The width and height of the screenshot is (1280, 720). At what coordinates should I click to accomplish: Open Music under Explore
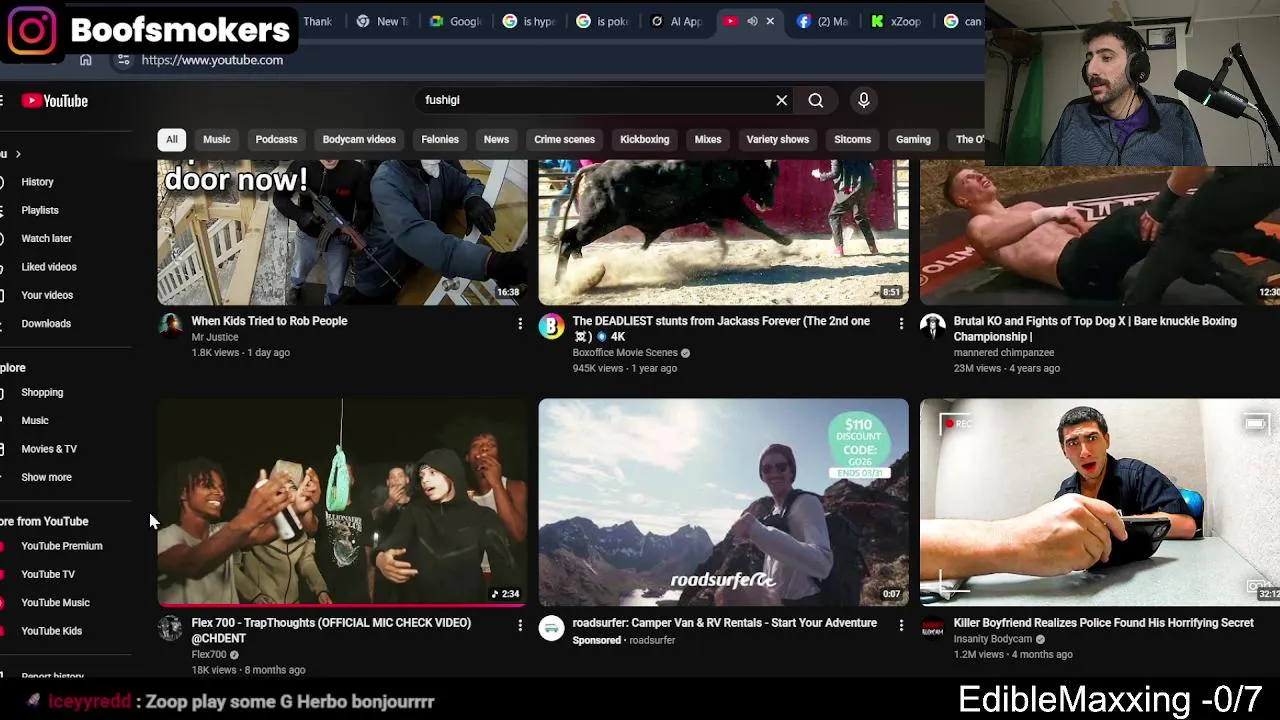click(x=35, y=421)
